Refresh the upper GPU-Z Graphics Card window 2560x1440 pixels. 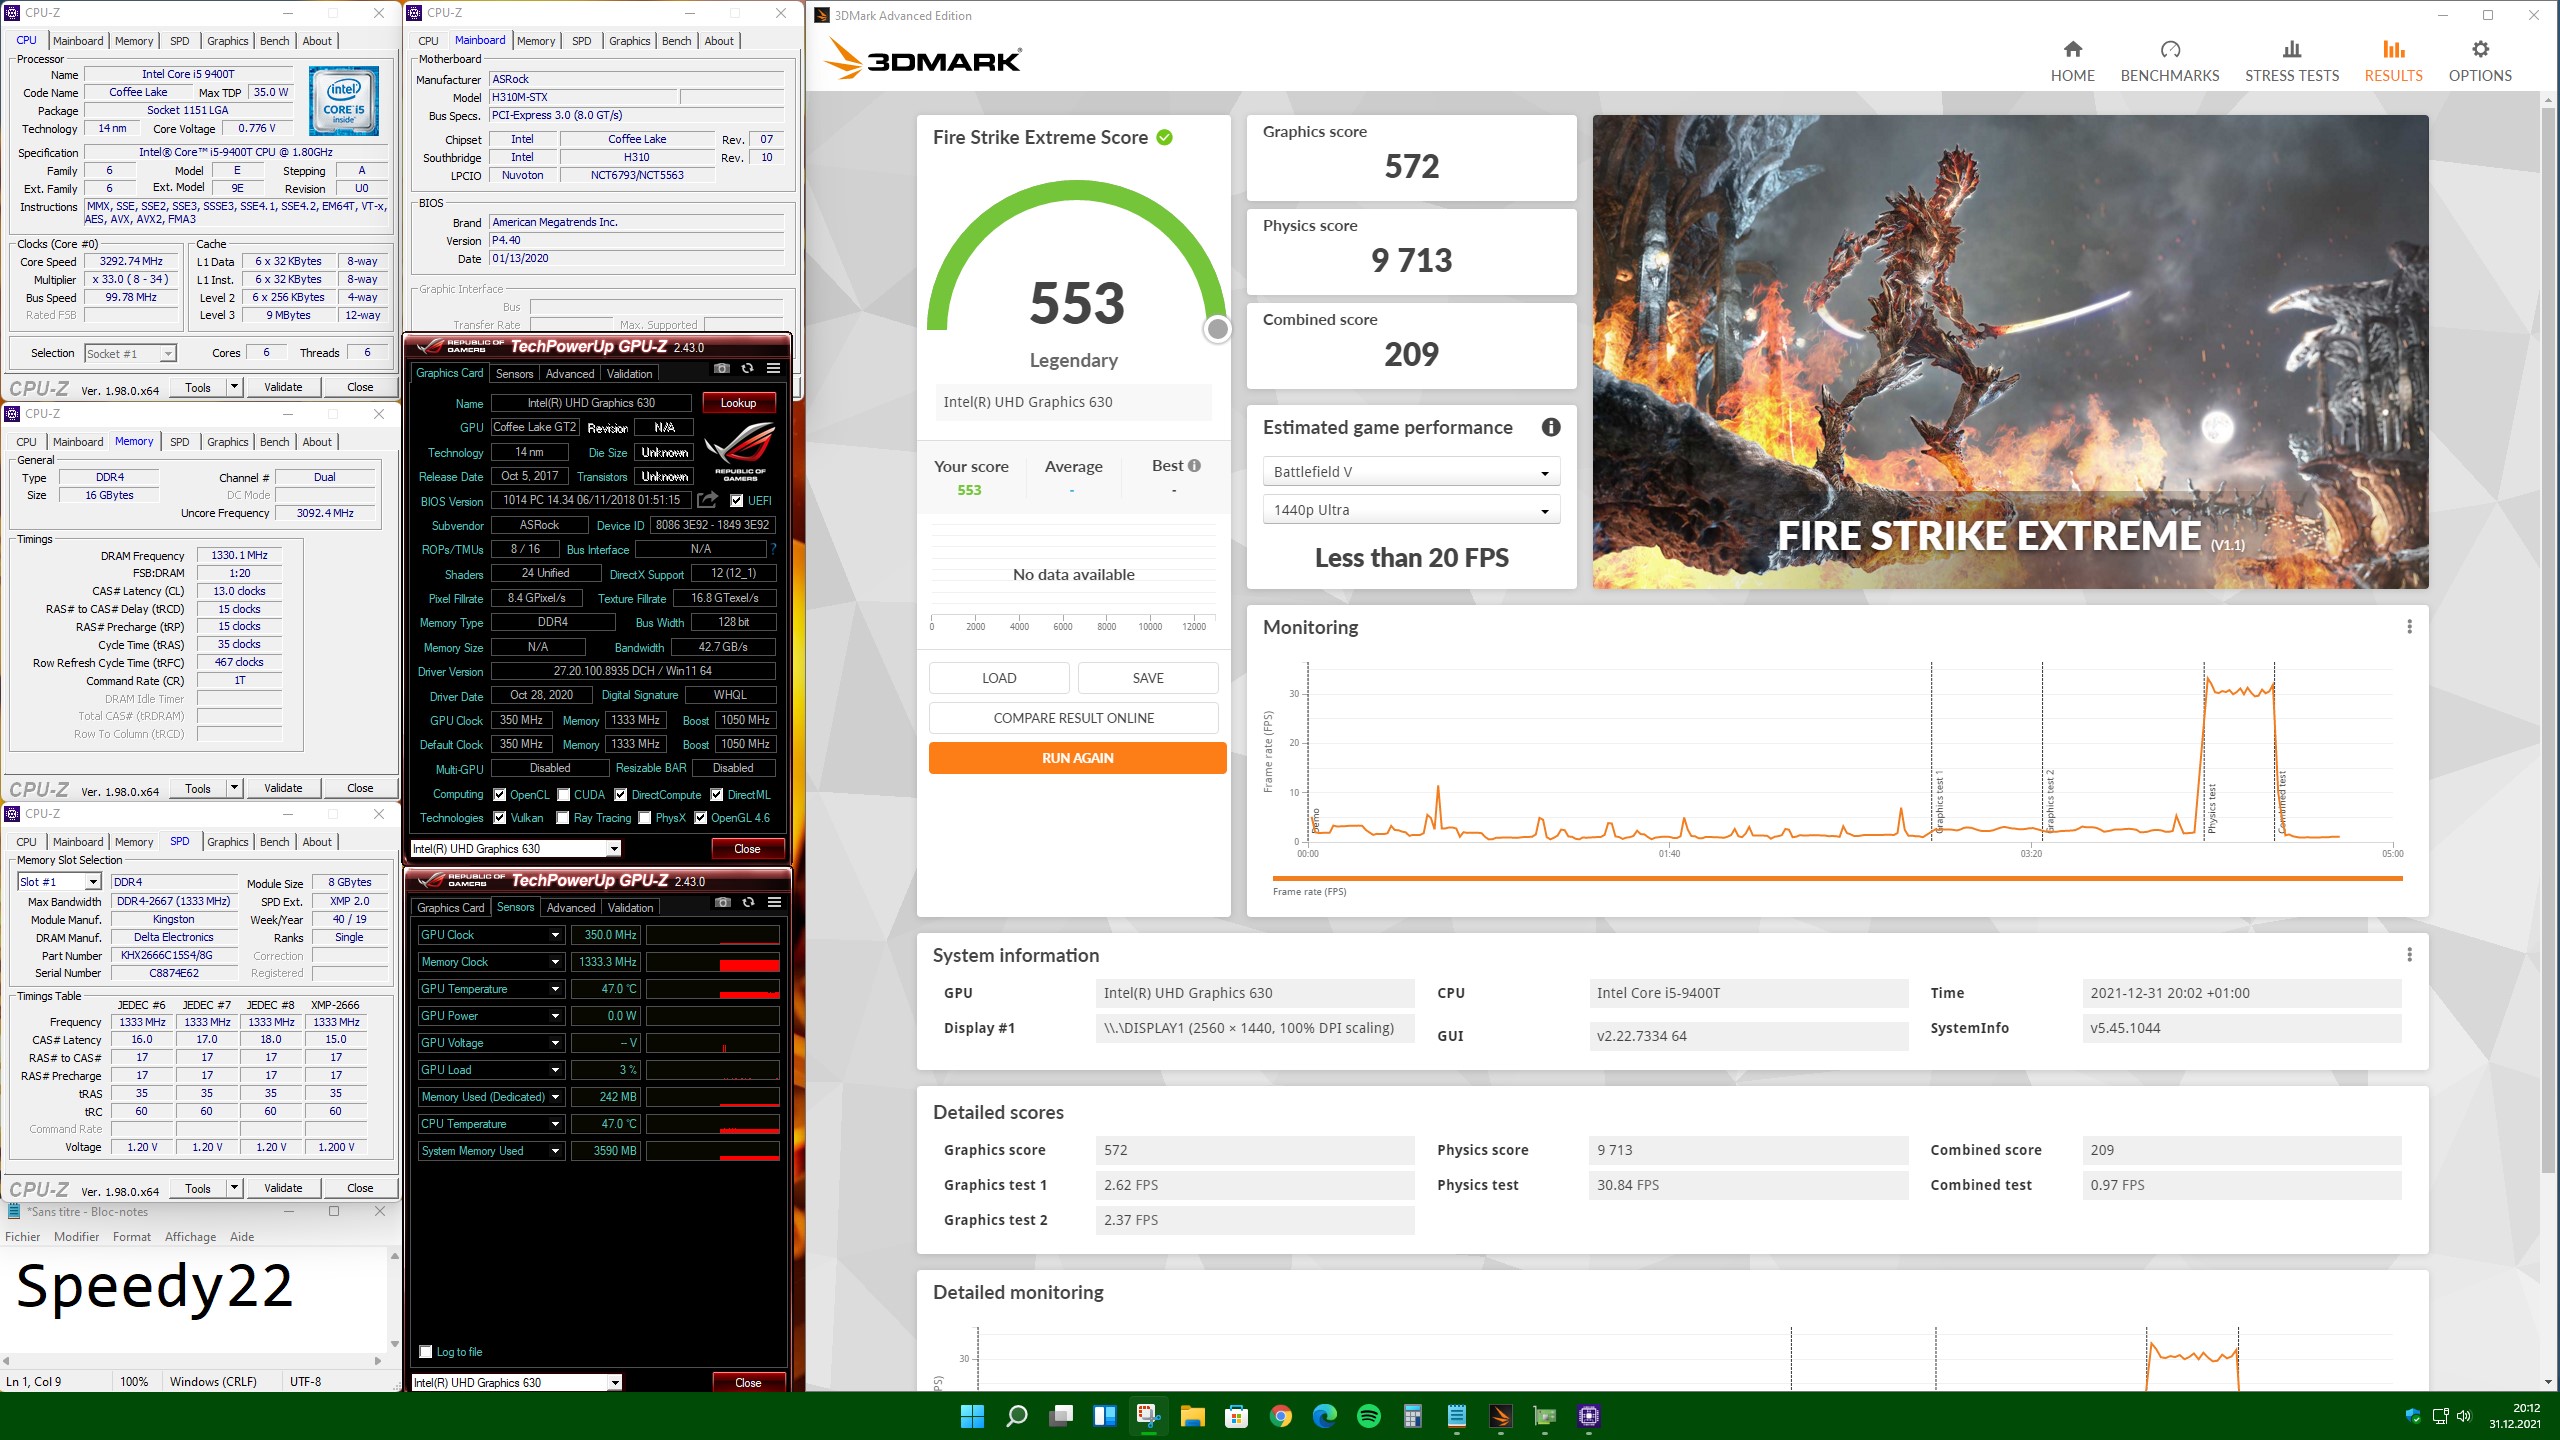click(747, 369)
